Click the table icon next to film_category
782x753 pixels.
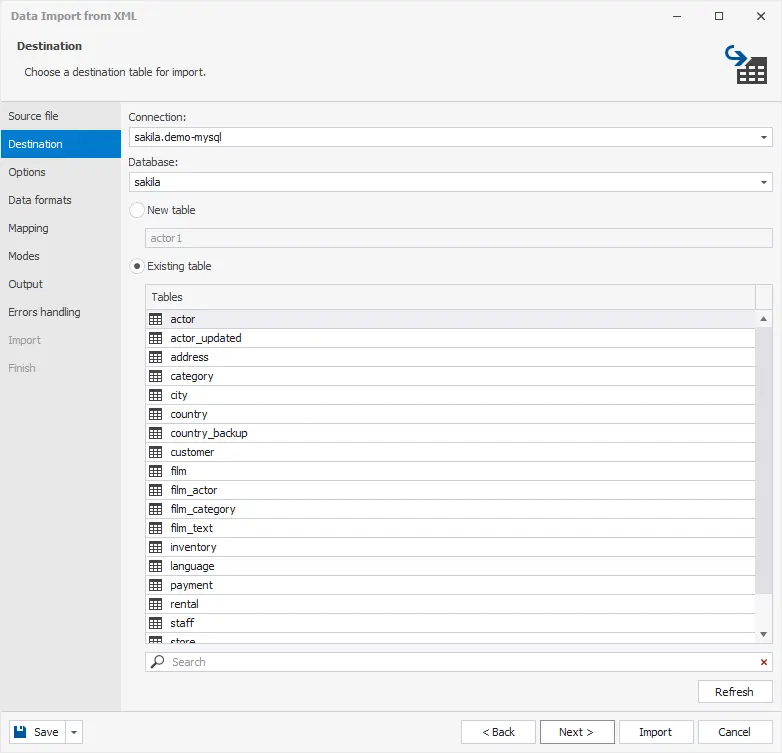[155, 509]
